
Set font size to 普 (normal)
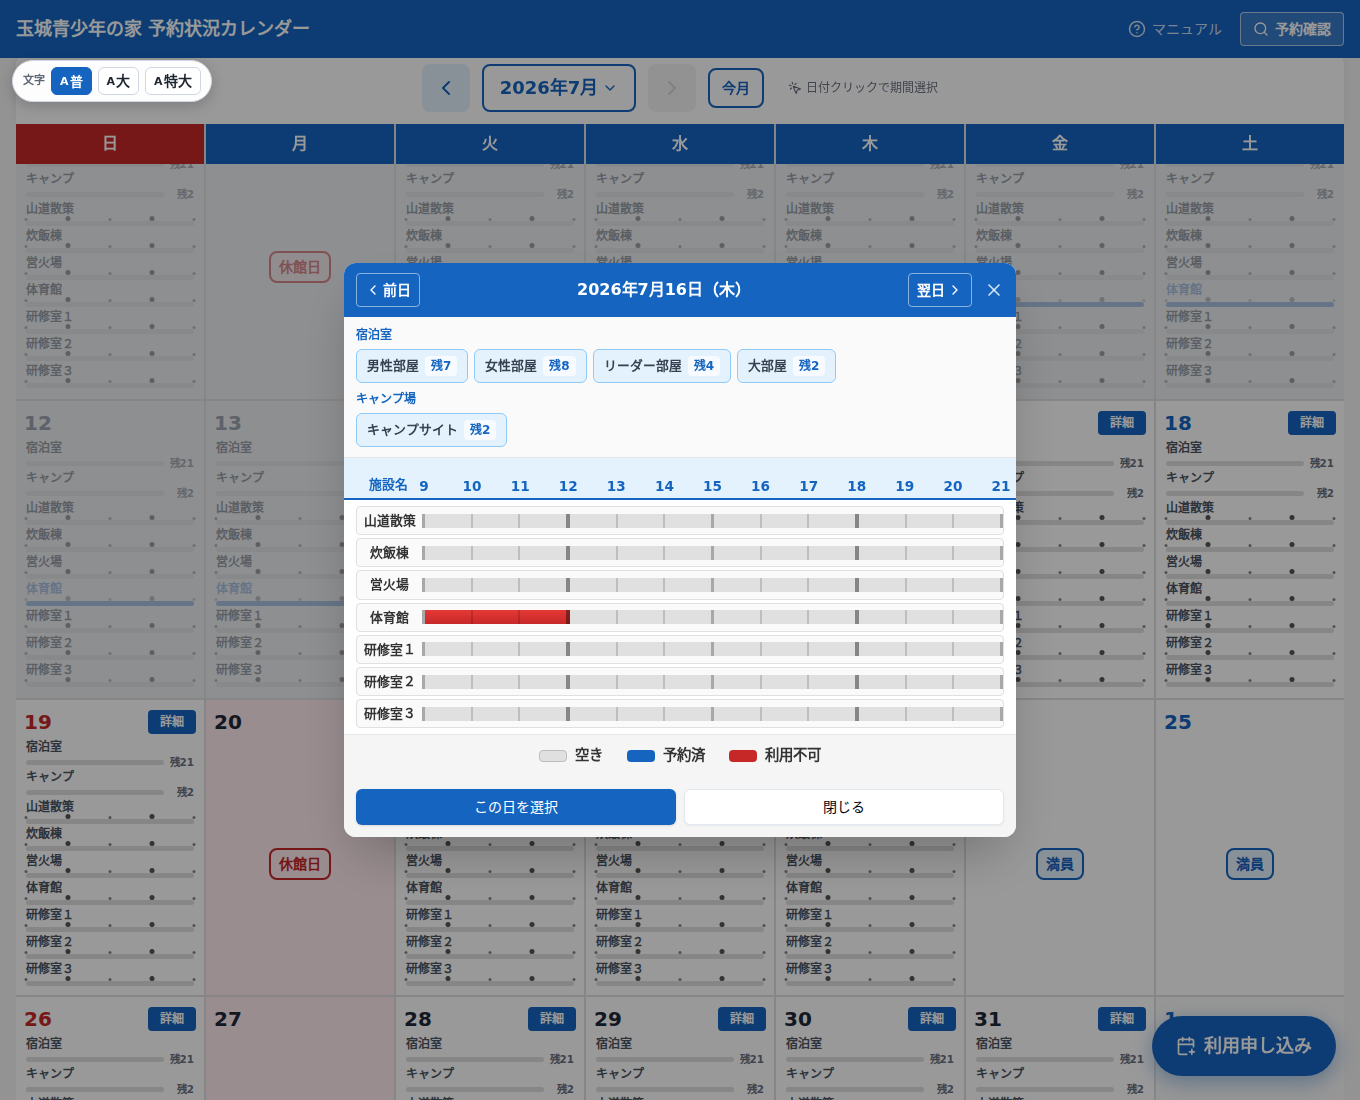coord(71,81)
